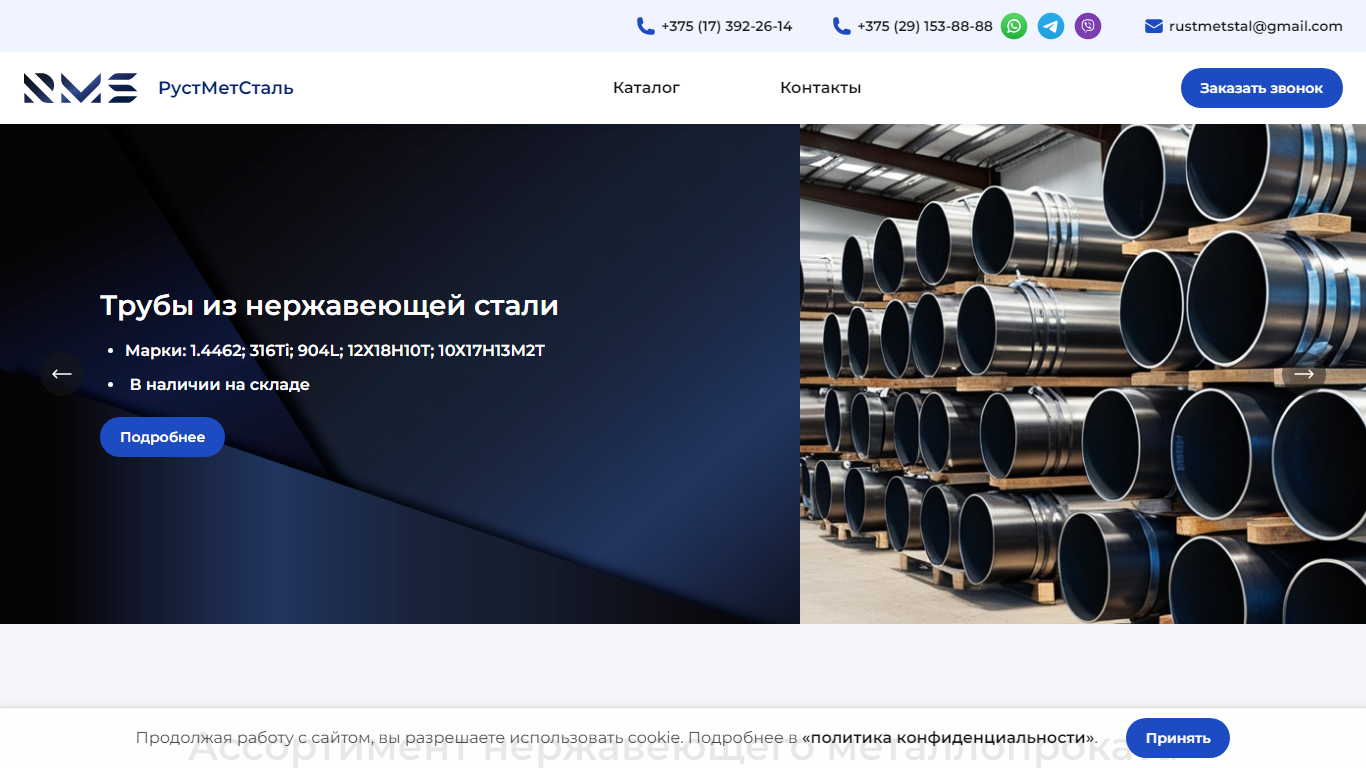Accept cookies with Принять button

[1178, 738]
